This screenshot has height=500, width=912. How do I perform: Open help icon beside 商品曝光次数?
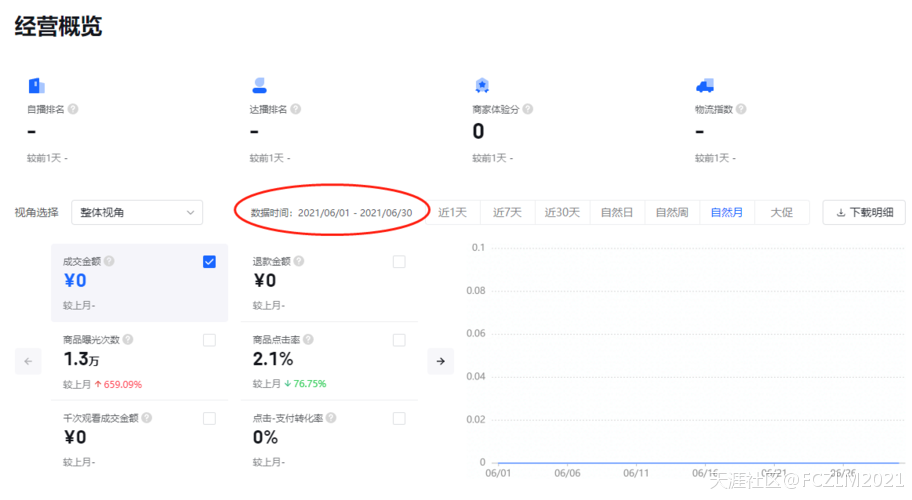[x=128, y=340]
